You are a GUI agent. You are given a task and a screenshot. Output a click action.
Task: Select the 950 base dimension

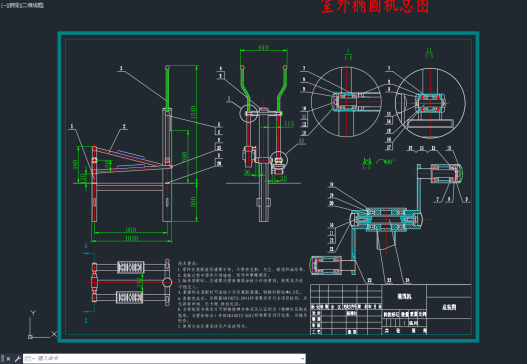[131, 230]
